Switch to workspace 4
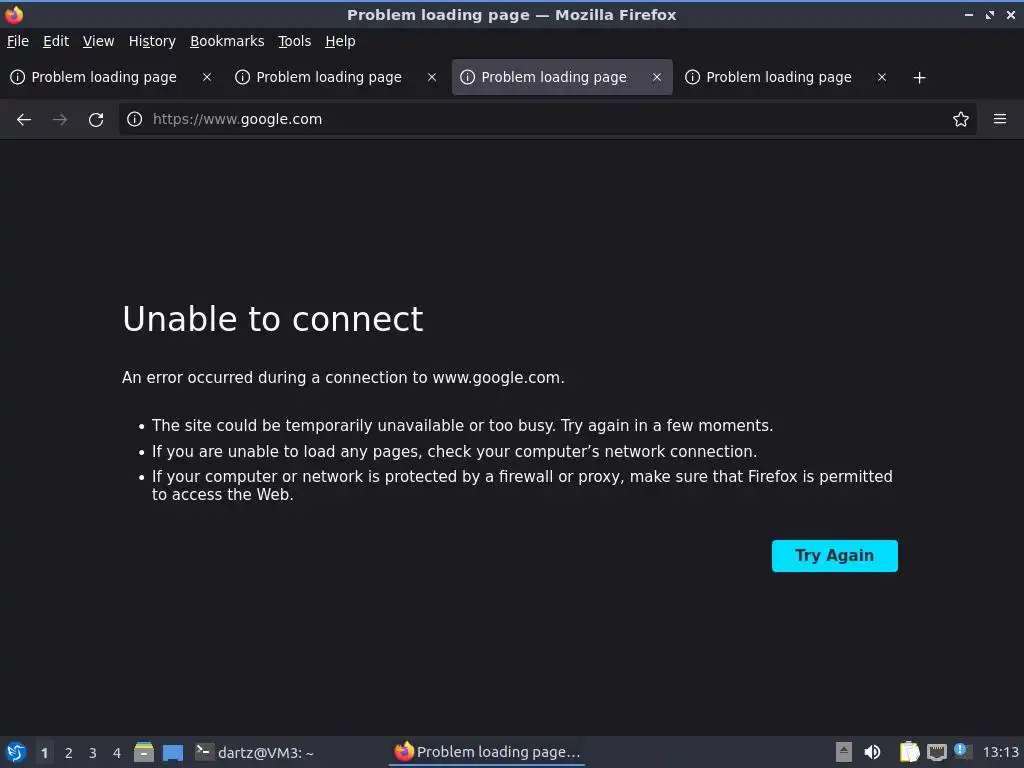Viewport: 1024px width, 768px height. pos(117,753)
